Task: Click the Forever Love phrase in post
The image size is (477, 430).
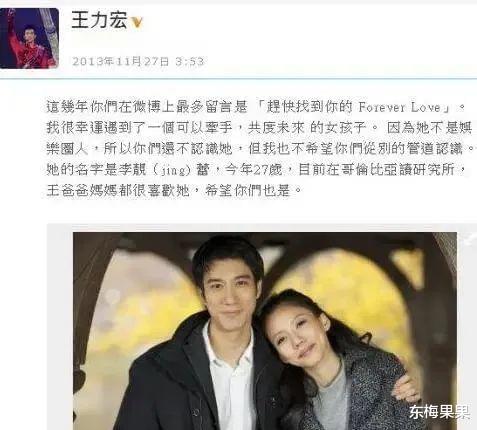Action: tap(400, 107)
